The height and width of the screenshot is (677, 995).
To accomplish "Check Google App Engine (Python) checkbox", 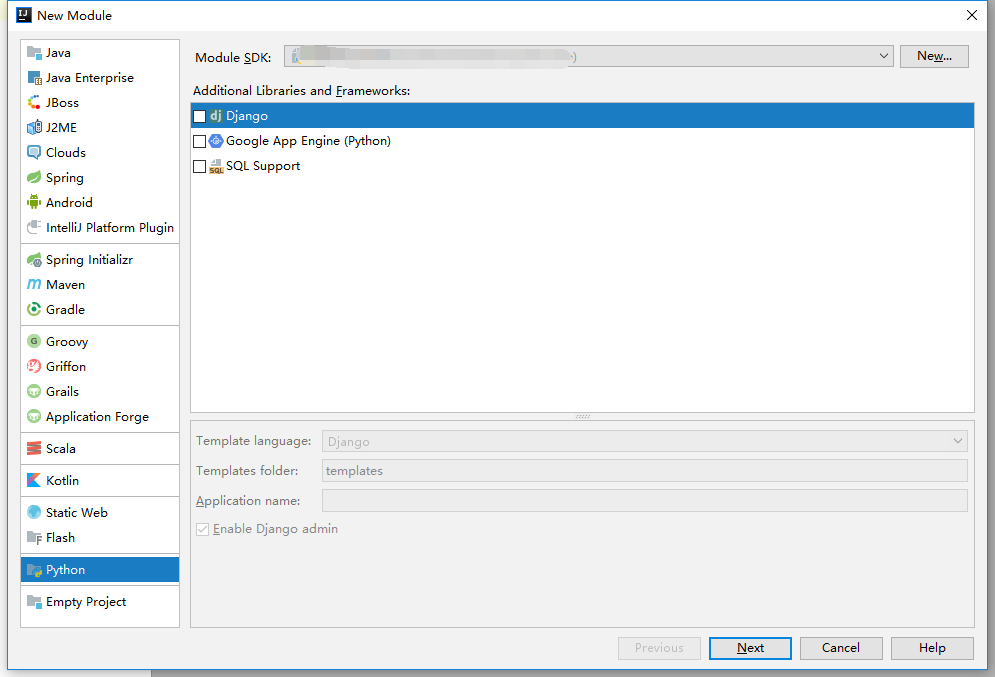I will (199, 141).
